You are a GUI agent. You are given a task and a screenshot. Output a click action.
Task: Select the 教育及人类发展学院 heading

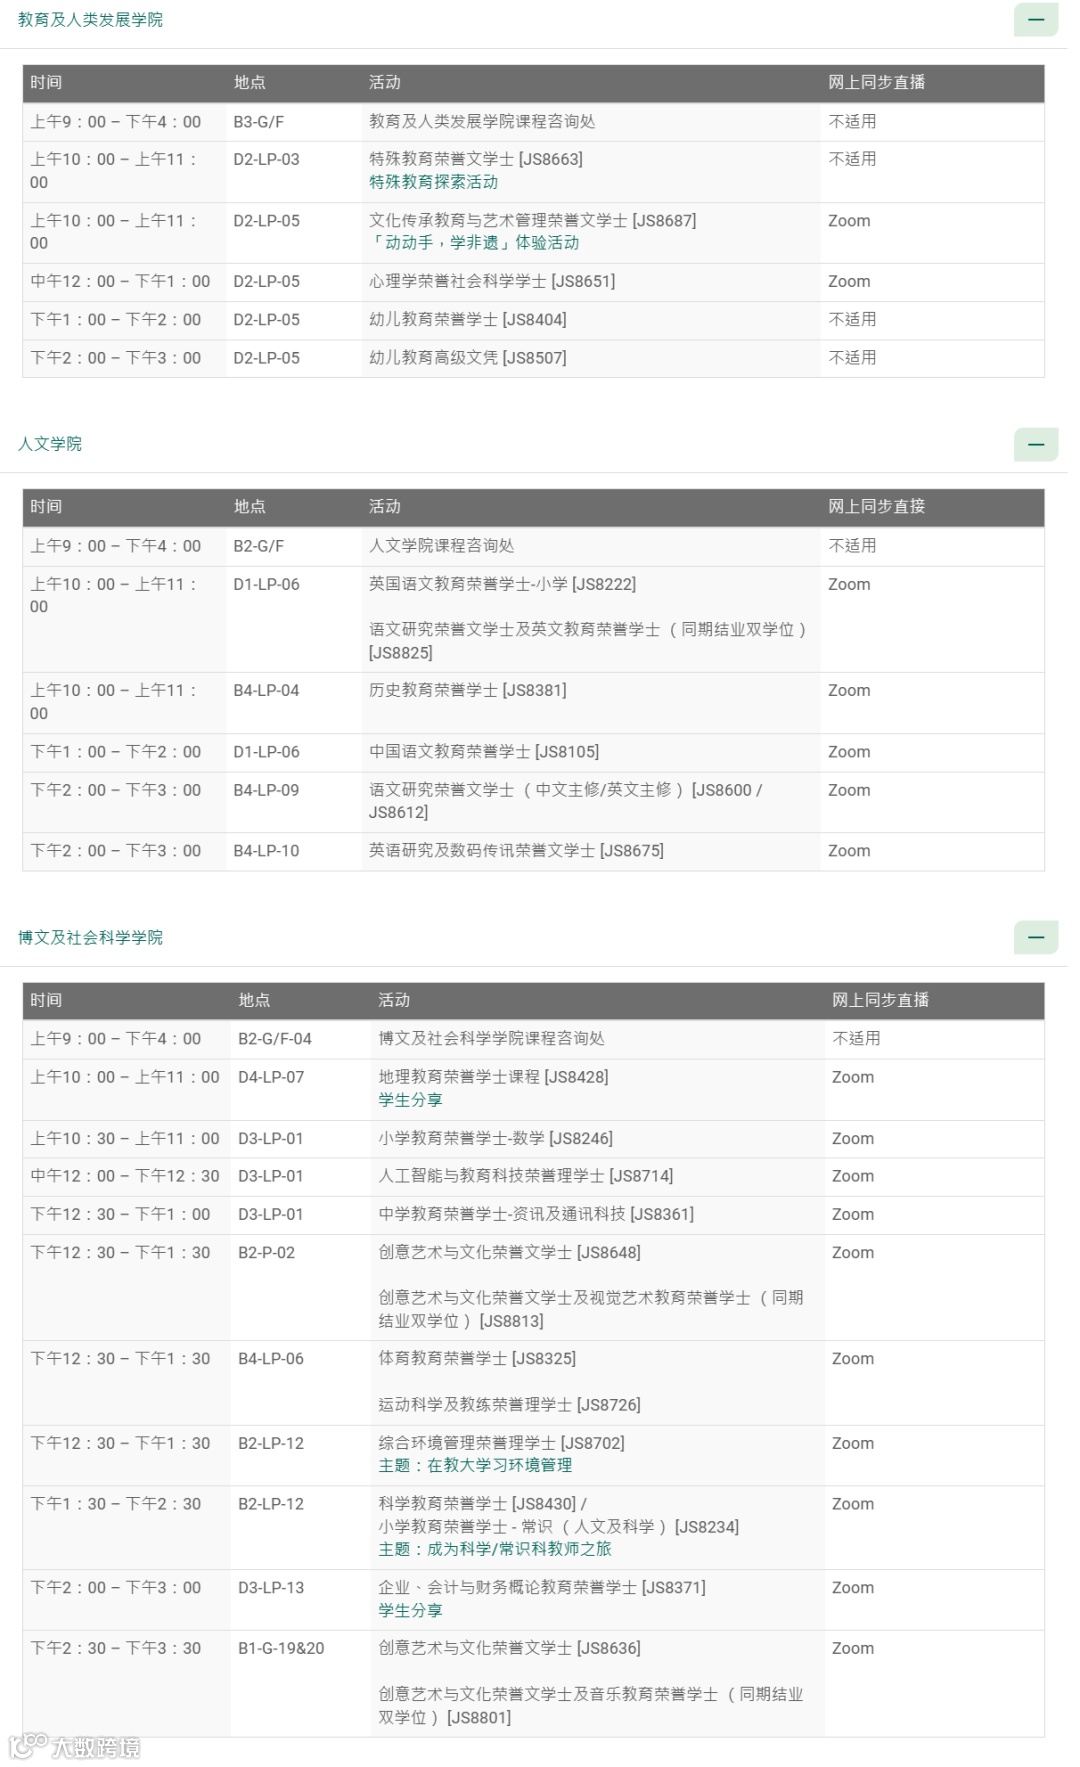point(90,20)
